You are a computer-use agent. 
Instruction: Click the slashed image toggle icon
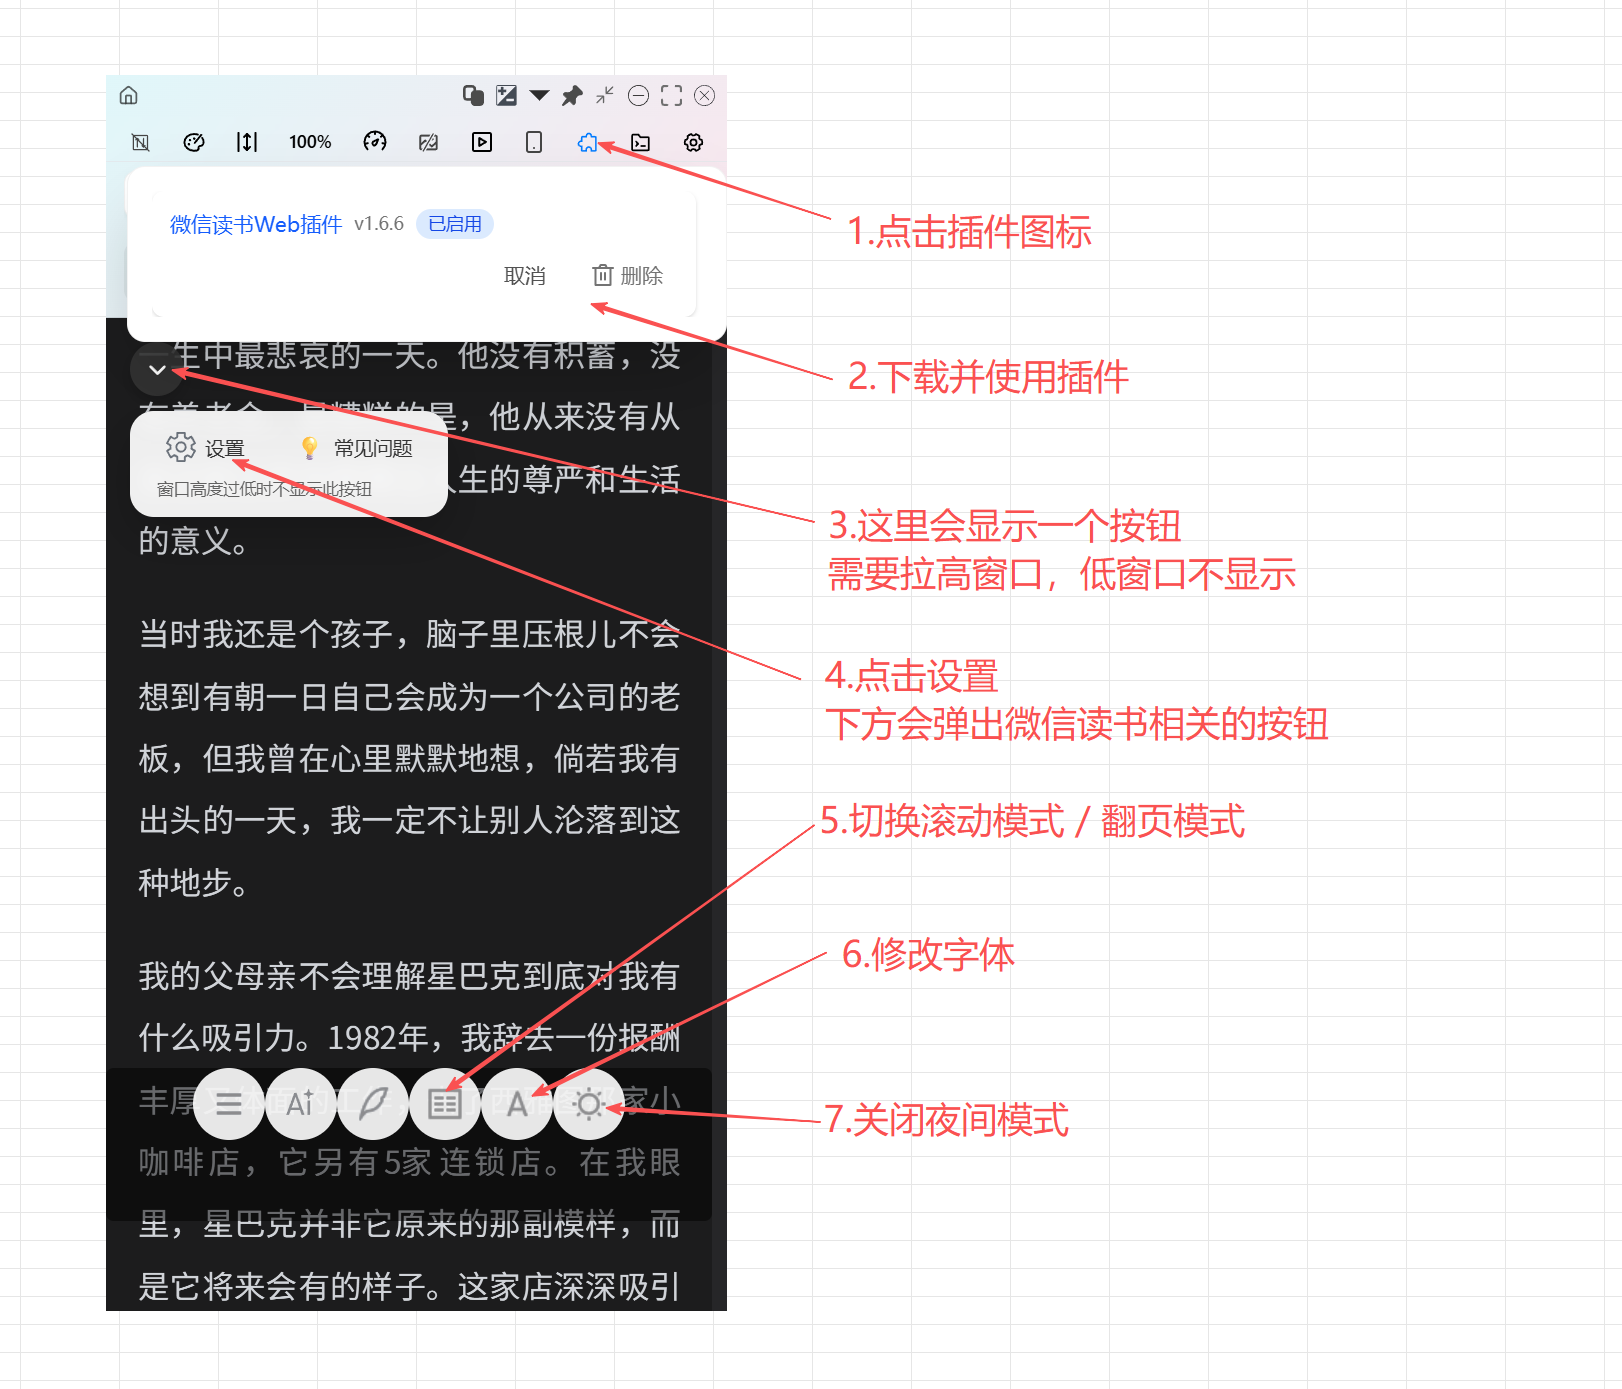(x=428, y=142)
